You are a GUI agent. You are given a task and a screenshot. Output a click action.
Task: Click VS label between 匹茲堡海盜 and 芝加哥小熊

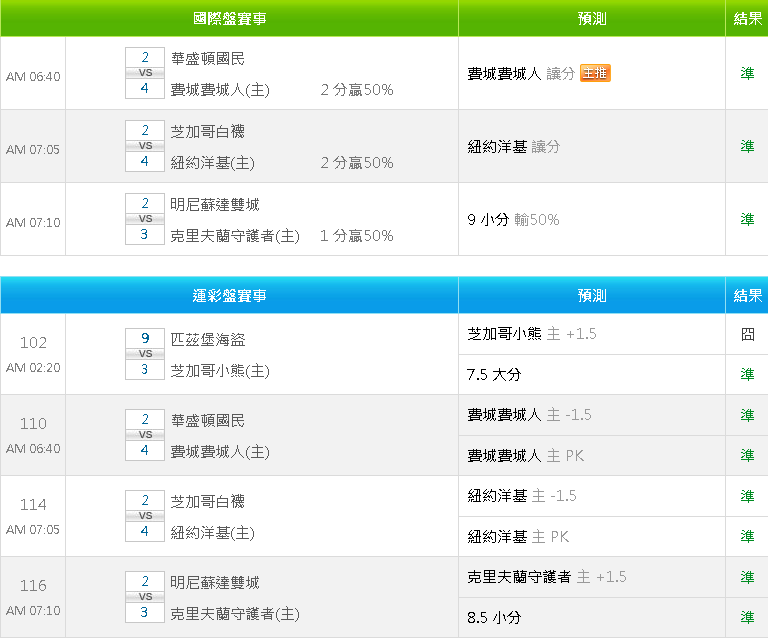[145, 354]
